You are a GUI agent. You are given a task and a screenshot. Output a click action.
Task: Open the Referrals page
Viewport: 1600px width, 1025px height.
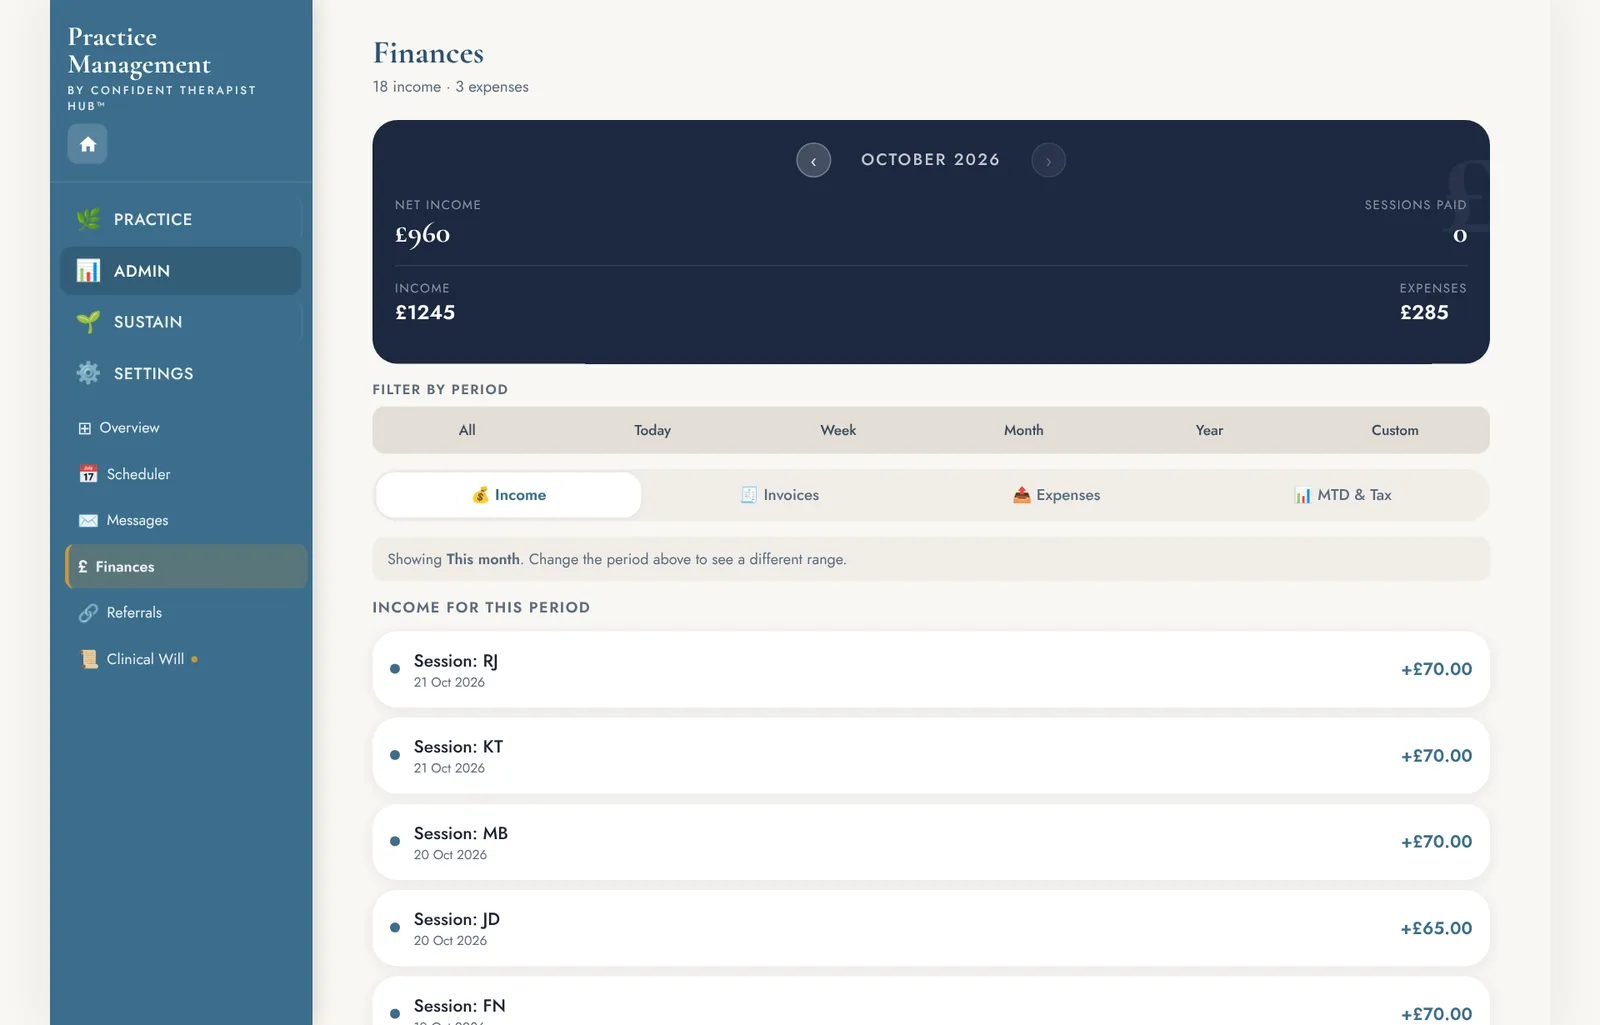[186, 612]
